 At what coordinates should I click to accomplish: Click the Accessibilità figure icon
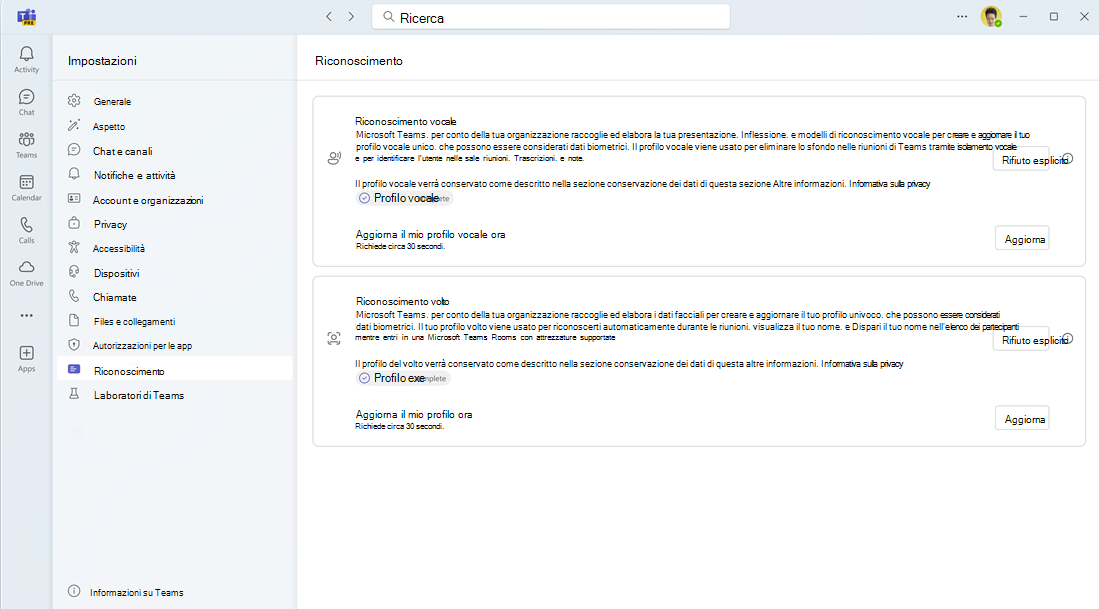tap(74, 247)
